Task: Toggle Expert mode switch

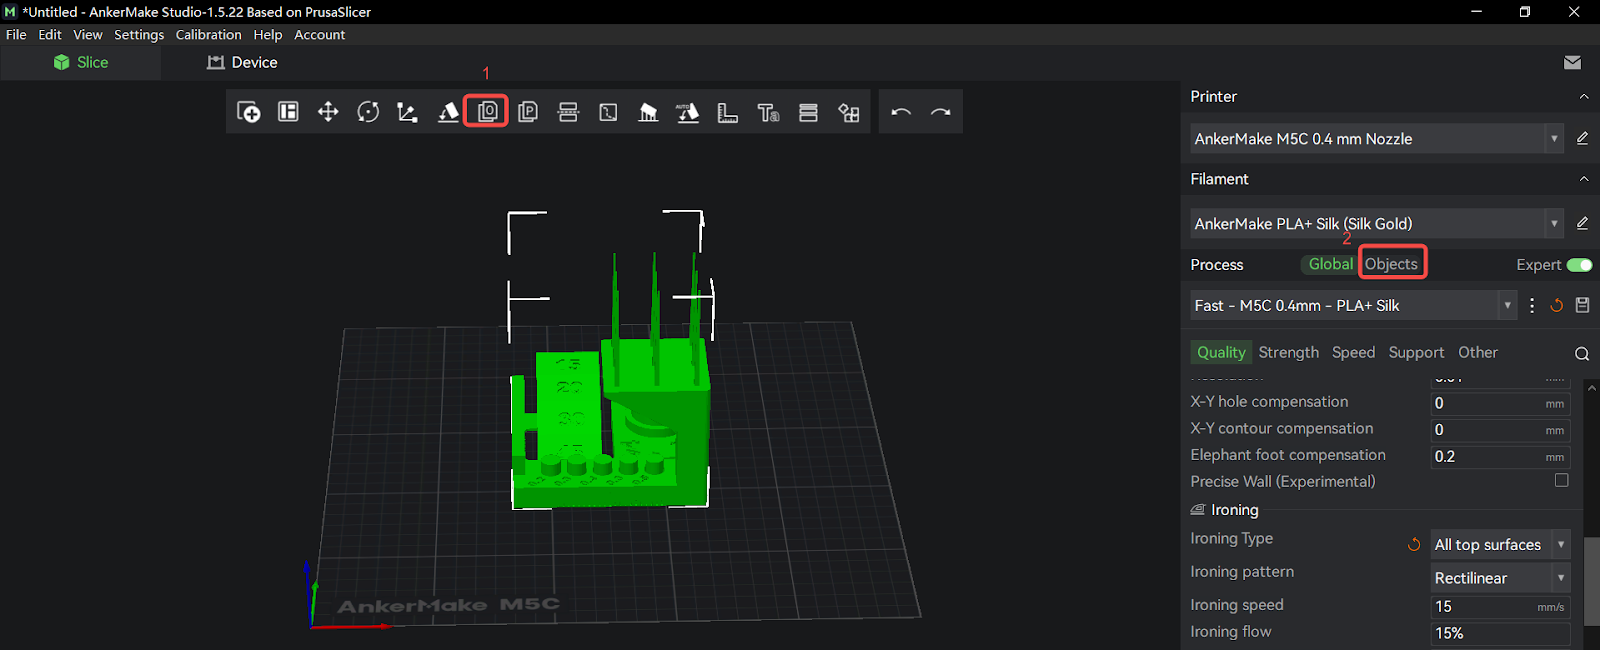Action: (1580, 265)
